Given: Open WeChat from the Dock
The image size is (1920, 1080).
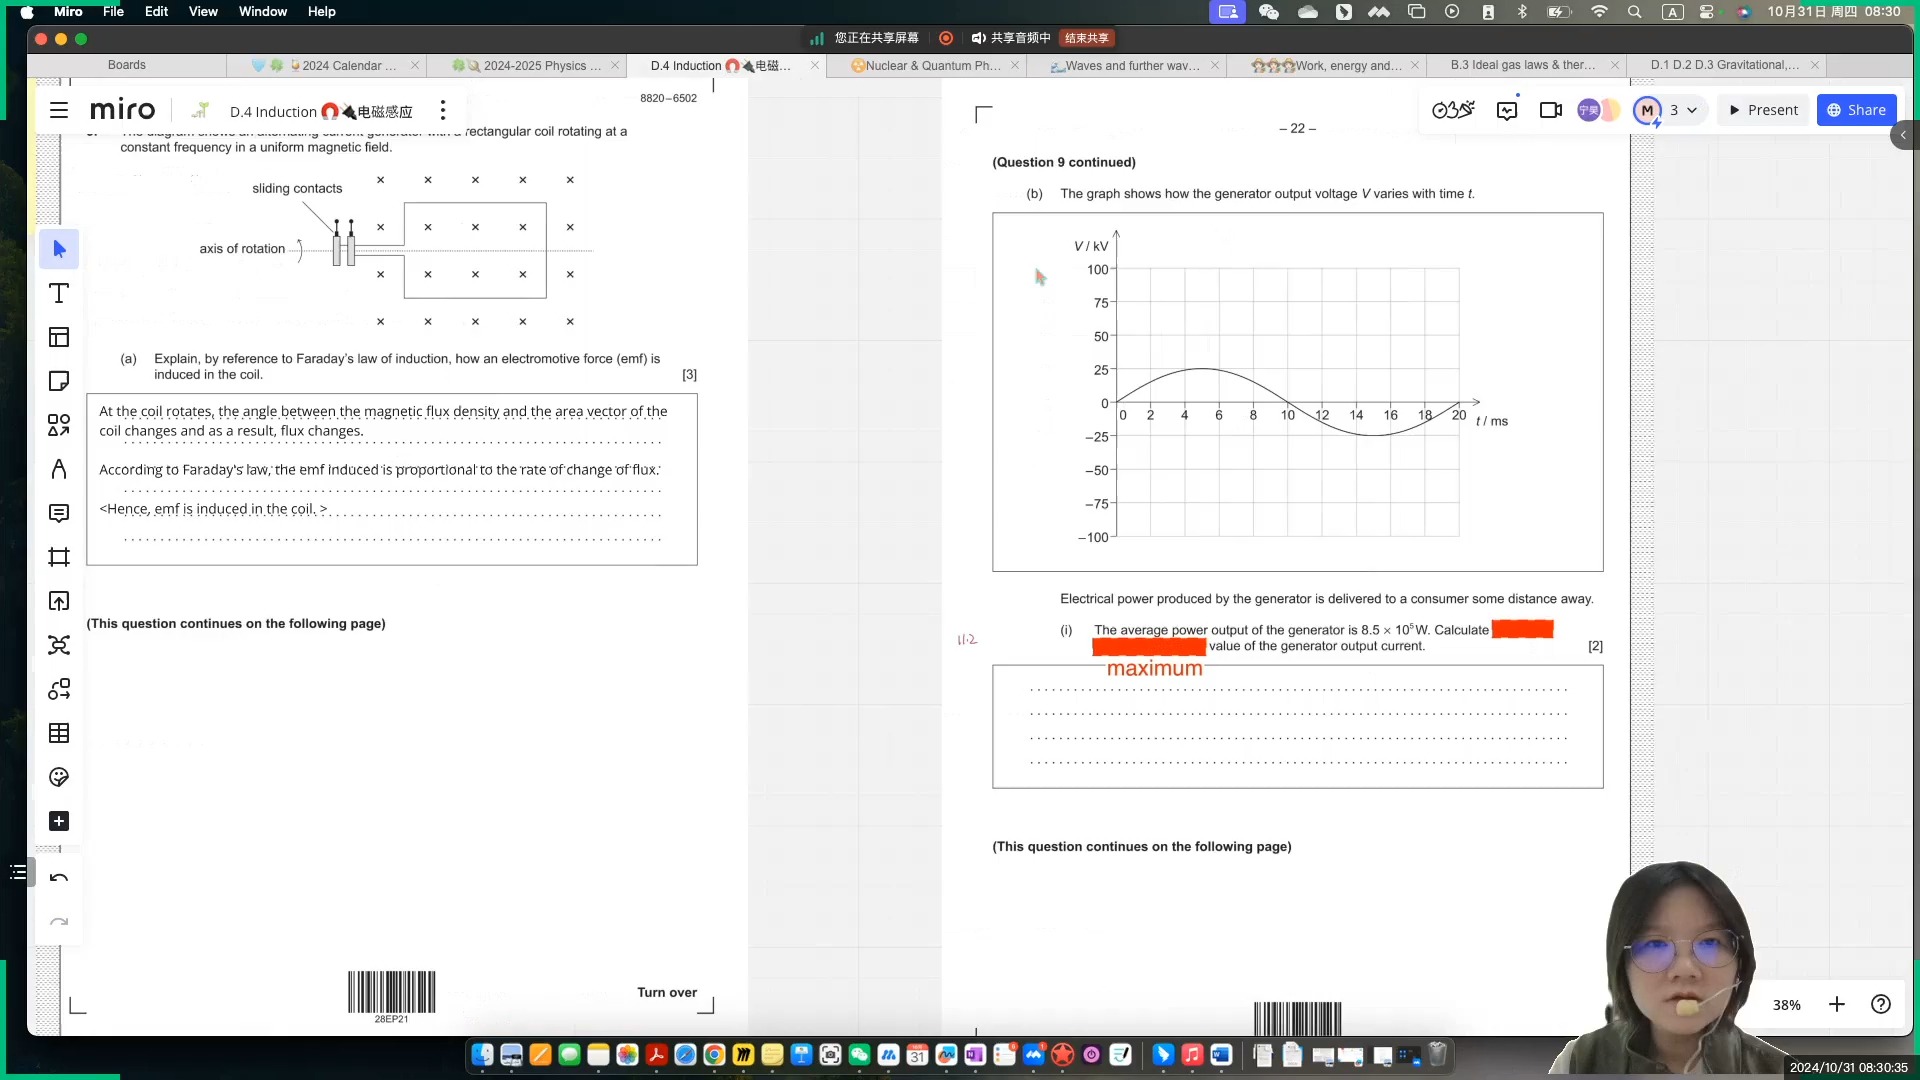Looking at the screenshot, I should tap(859, 1054).
